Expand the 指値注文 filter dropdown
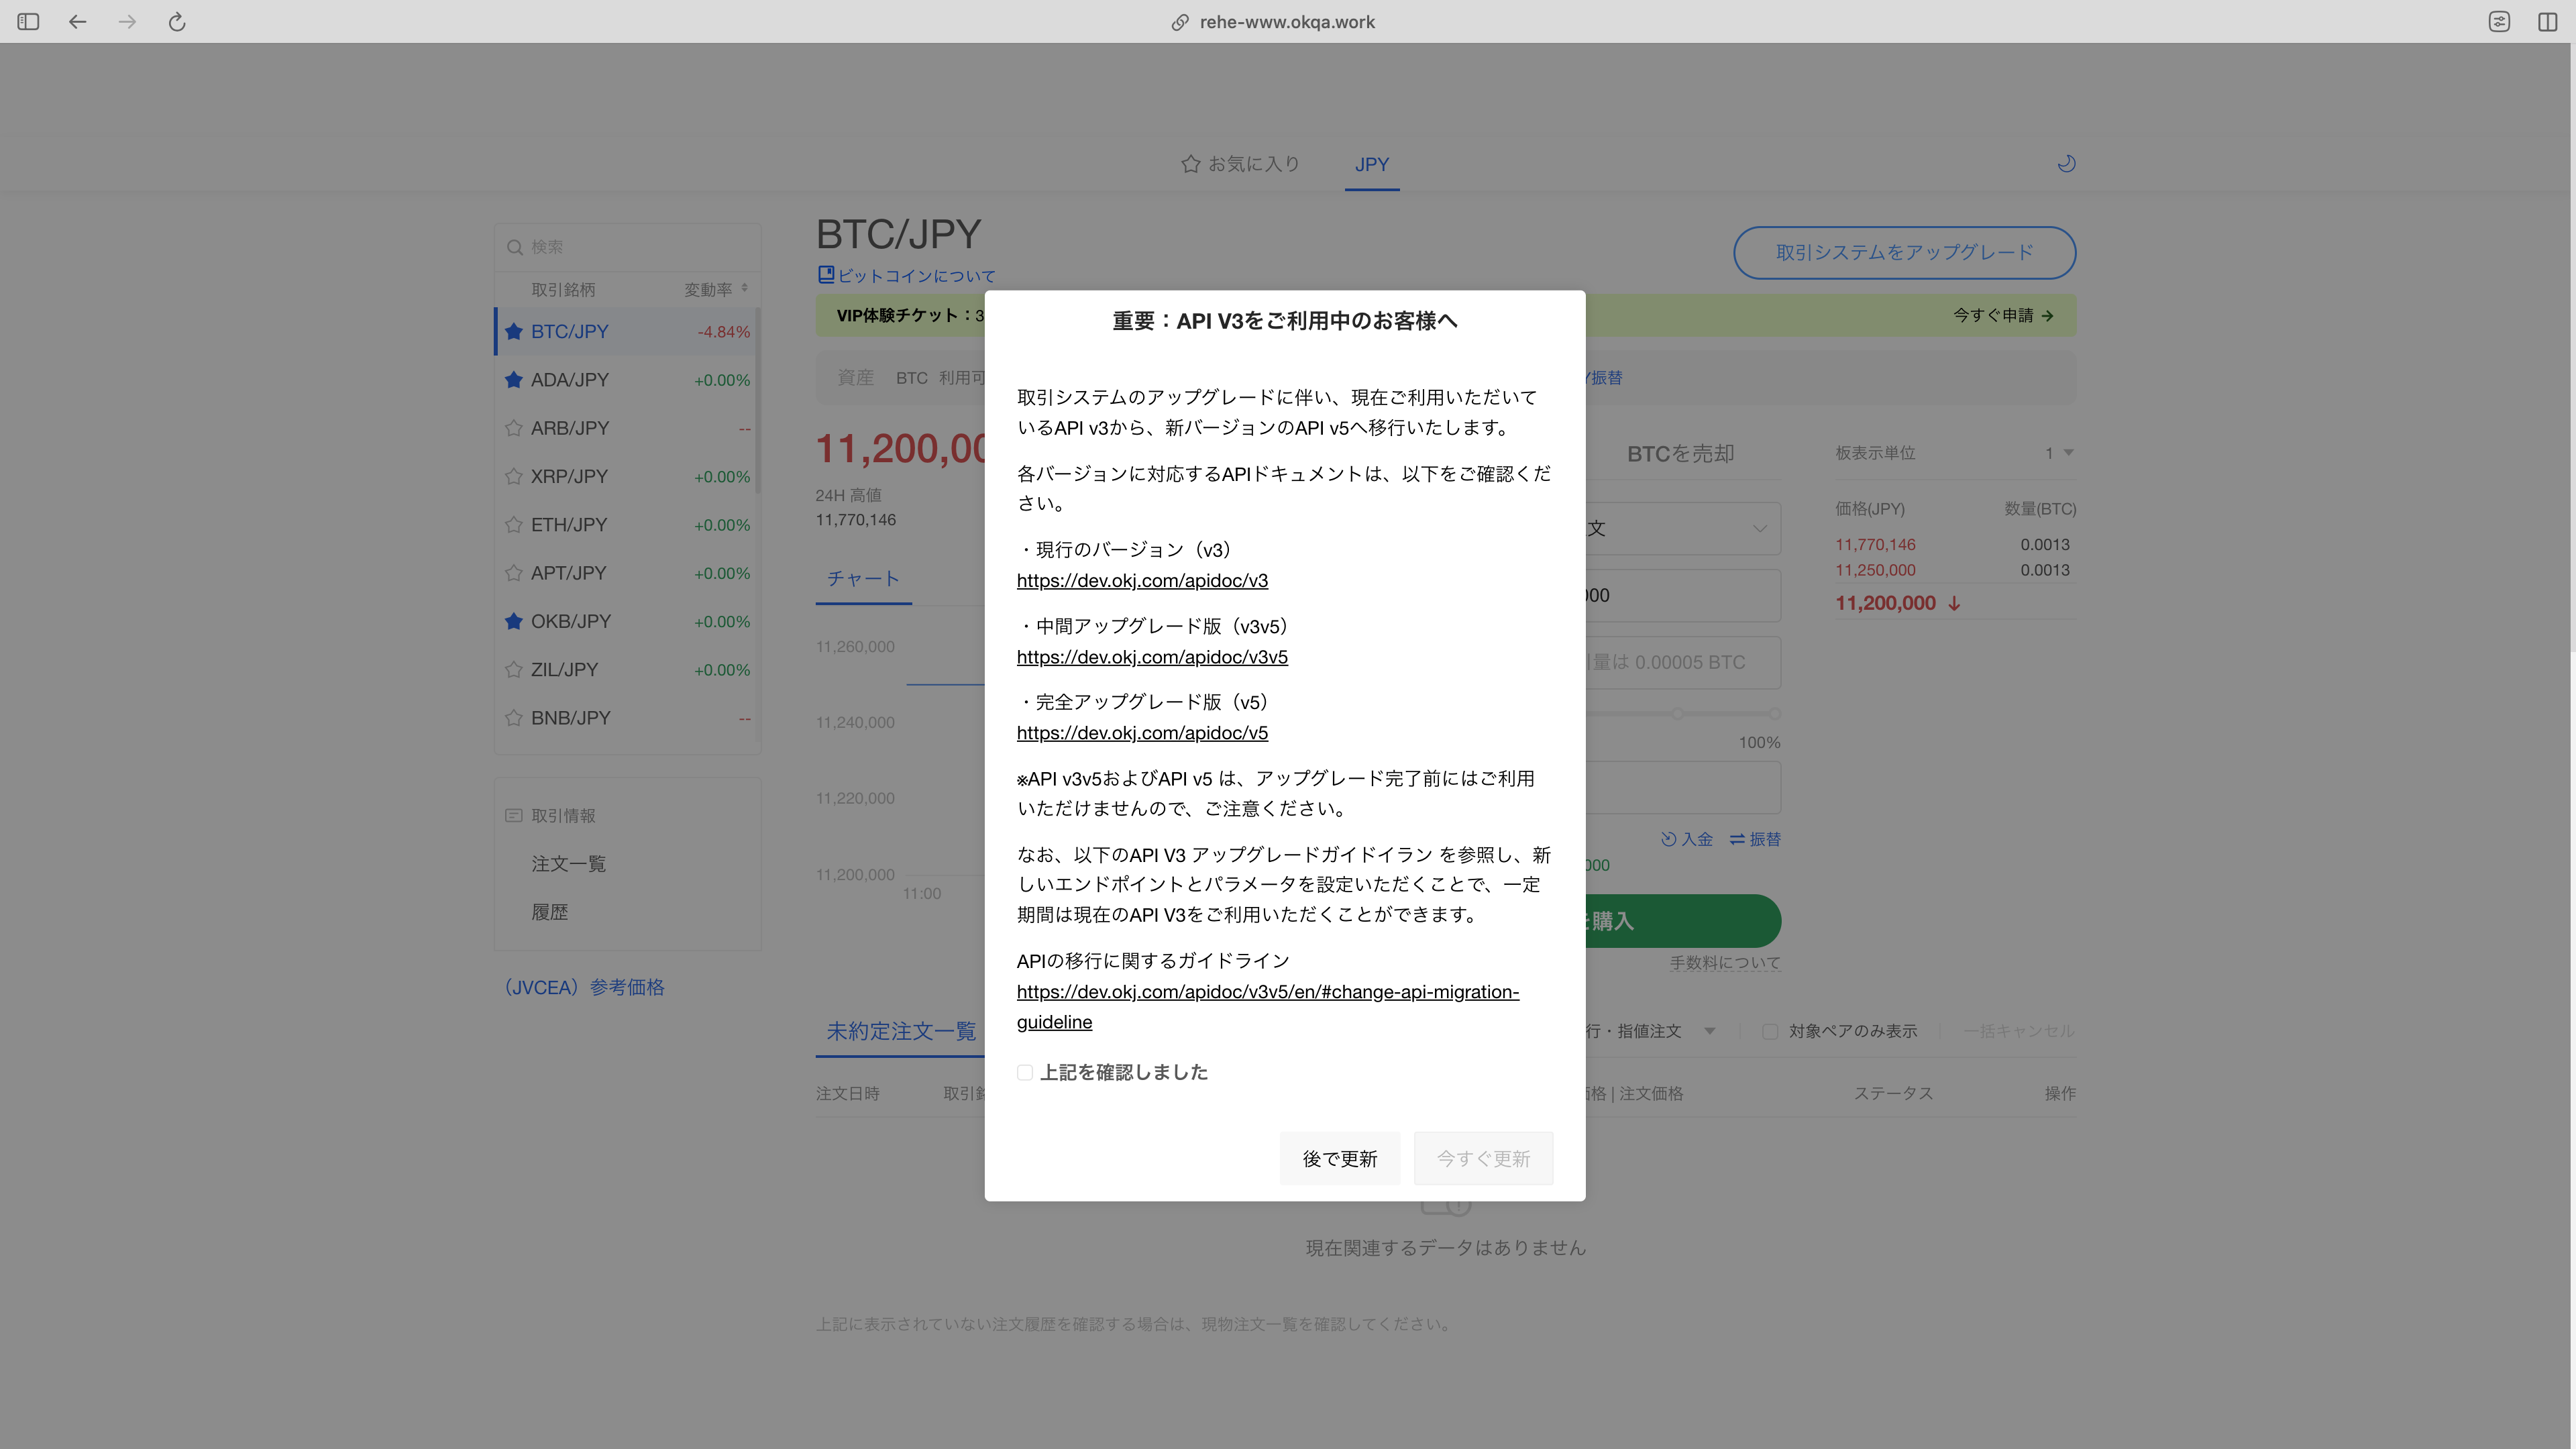Image resolution: width=2576 pixels, height=1449 pixels. click(x=1710, y=1031)
